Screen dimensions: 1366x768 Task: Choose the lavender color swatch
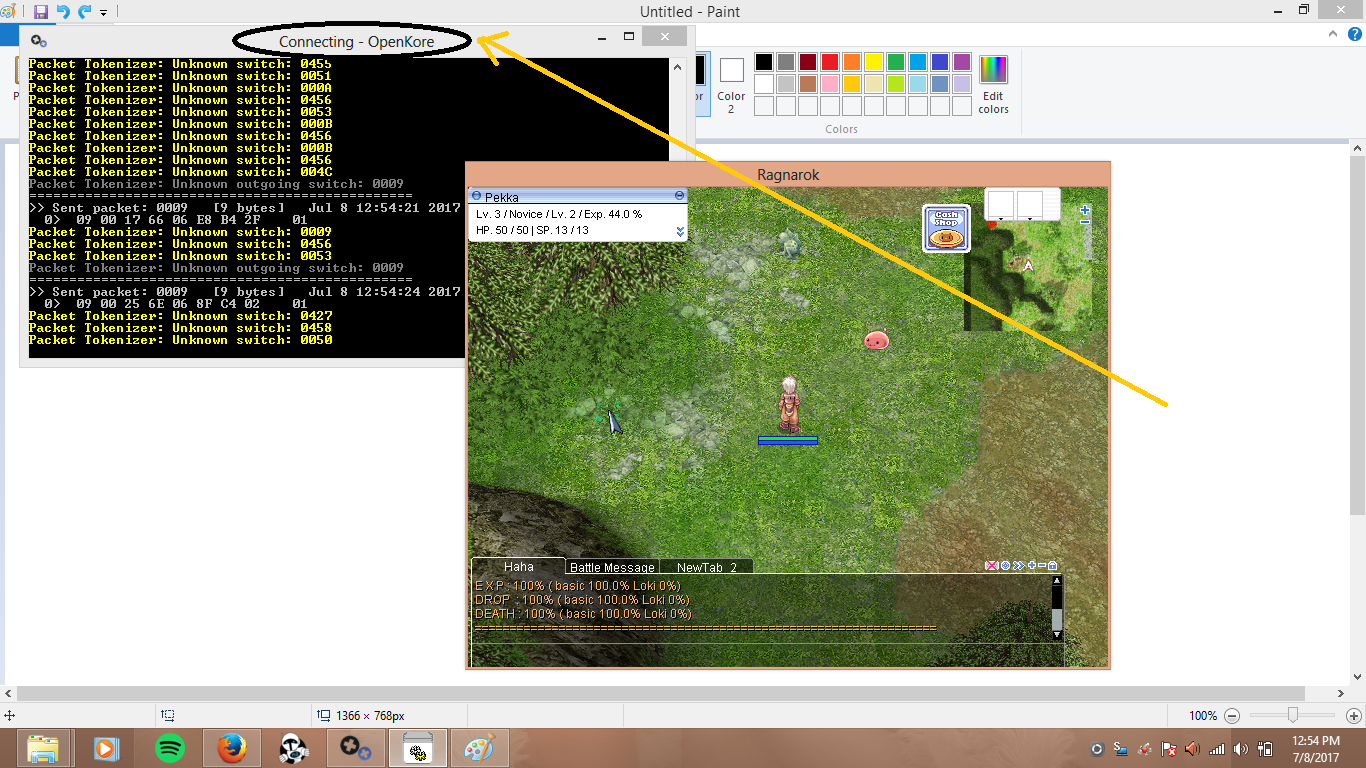click(962, 84)
